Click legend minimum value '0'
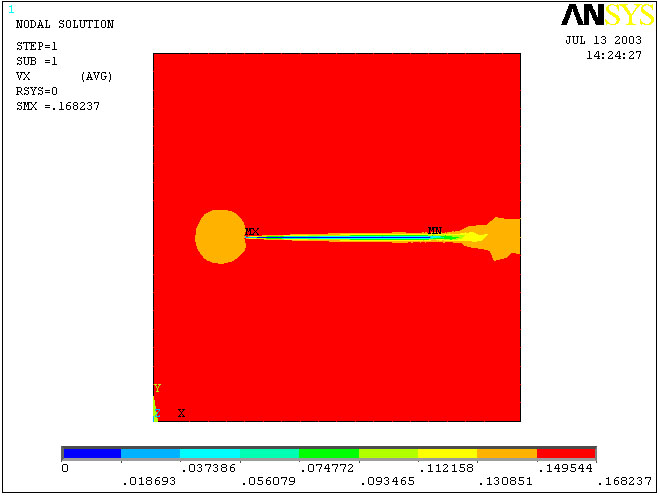 tap(65, 468)
